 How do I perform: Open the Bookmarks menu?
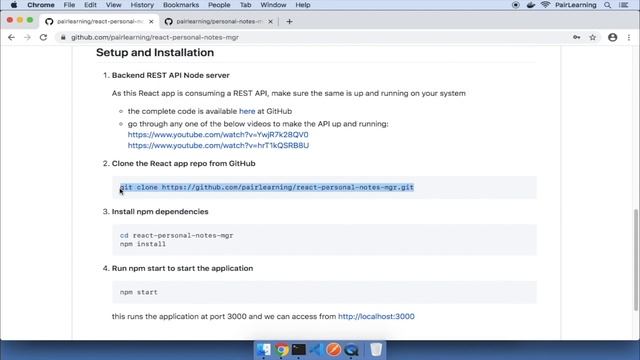coord(181,5)
